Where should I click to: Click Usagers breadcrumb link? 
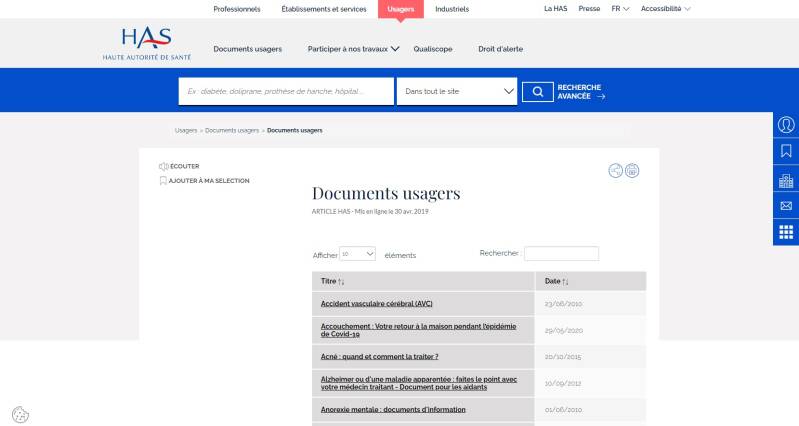click(185, 130)
